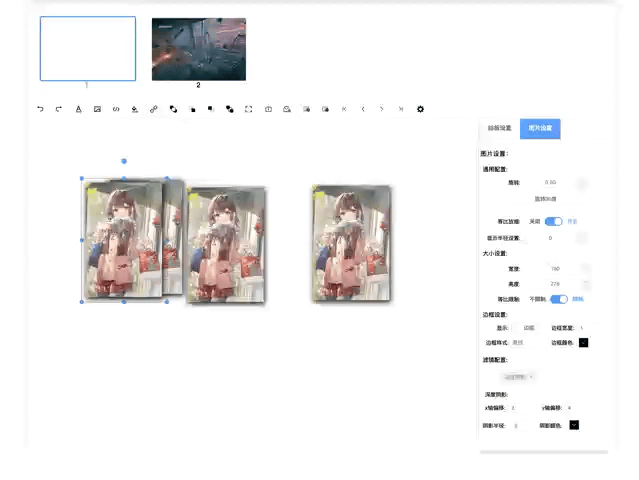
Task: Click the rotation handle above selected image
Action: [x=124, y=161]
